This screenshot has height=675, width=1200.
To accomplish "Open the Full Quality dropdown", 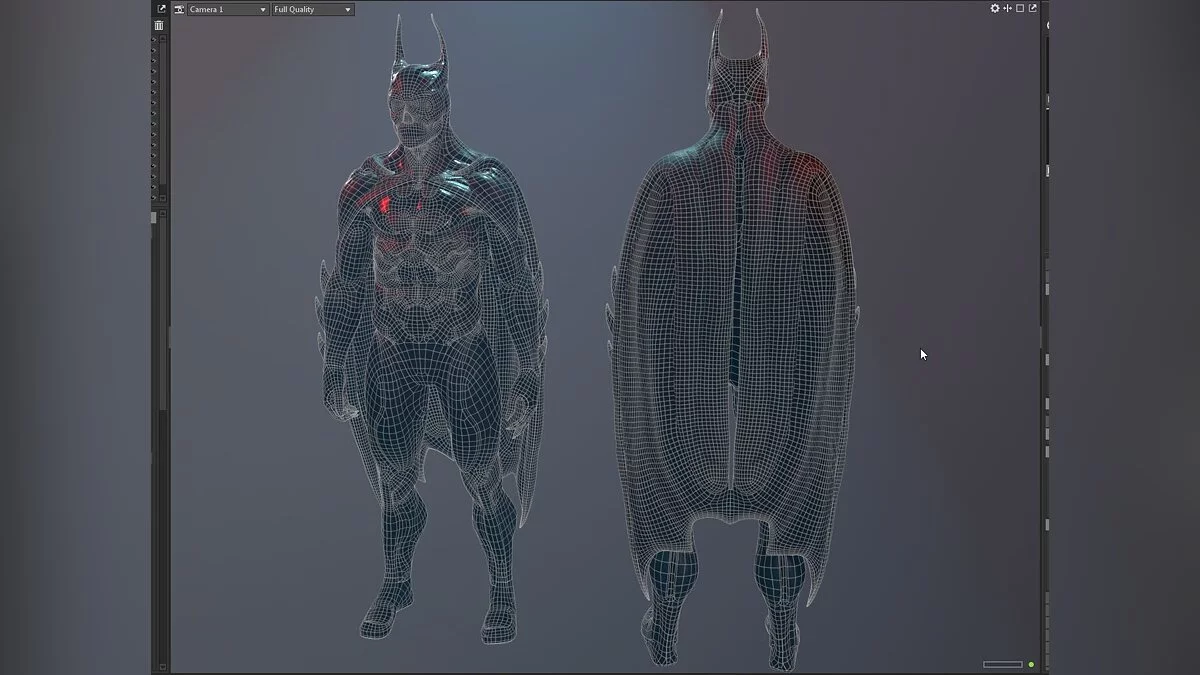I will (313, 9).
